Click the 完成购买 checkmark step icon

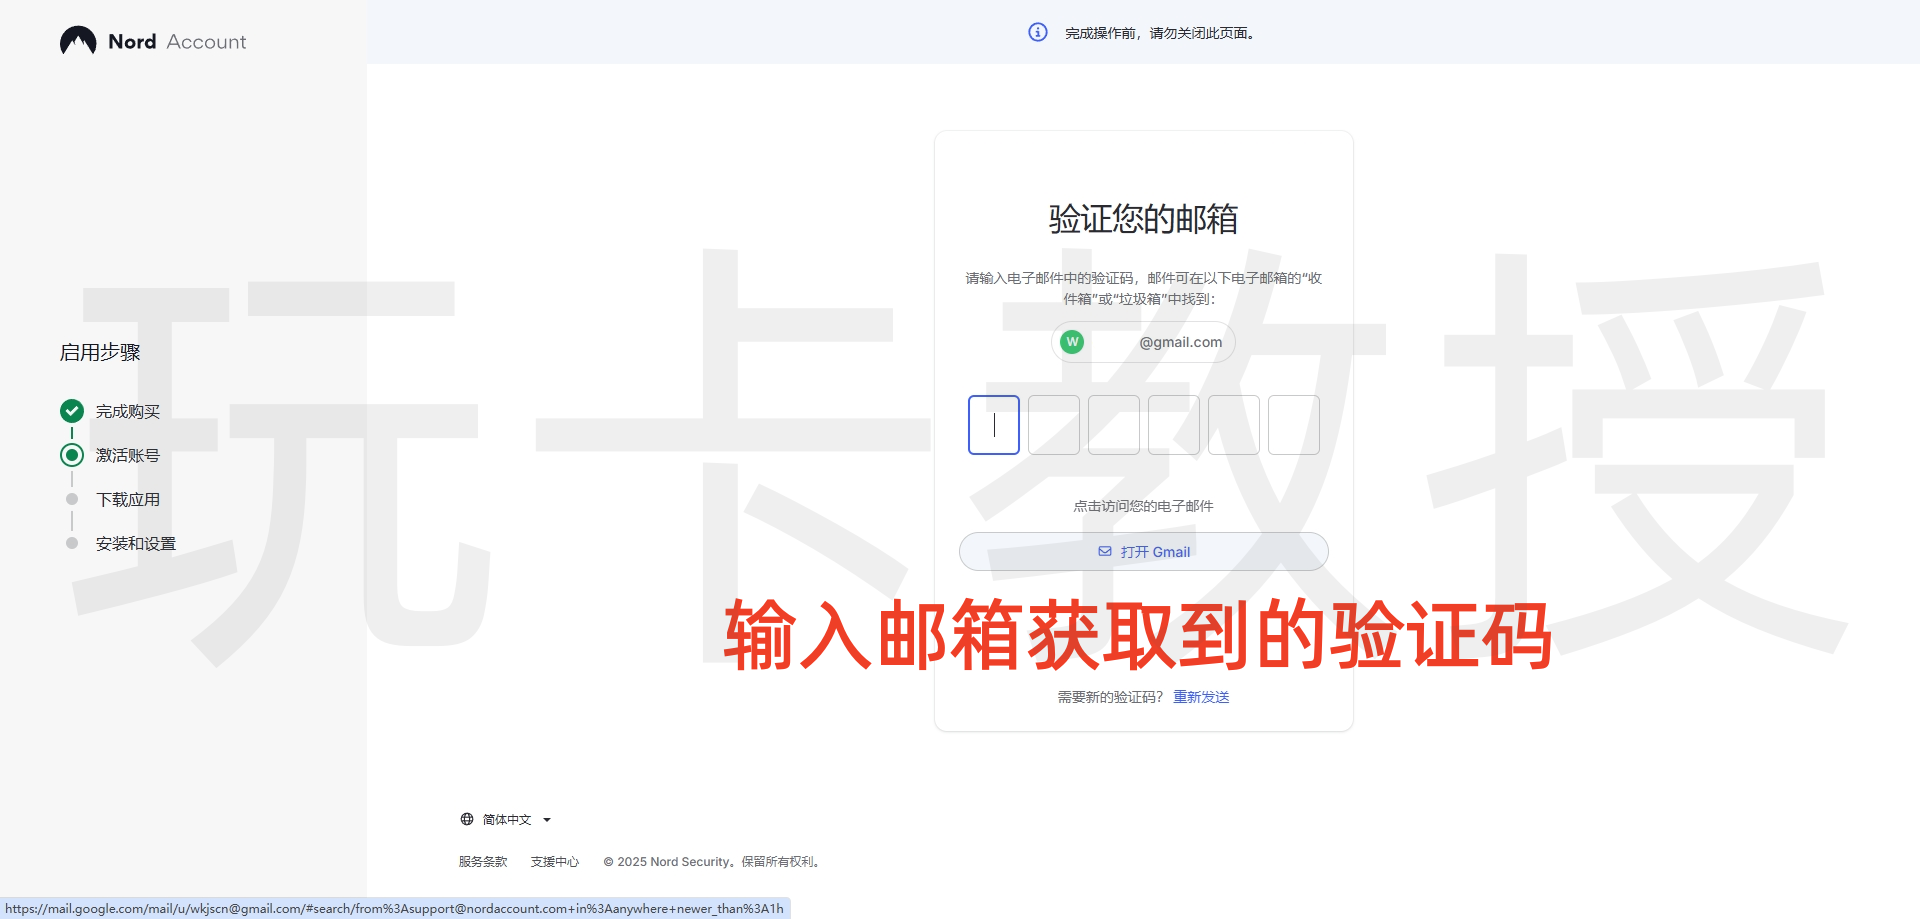[x=70, y=410]
